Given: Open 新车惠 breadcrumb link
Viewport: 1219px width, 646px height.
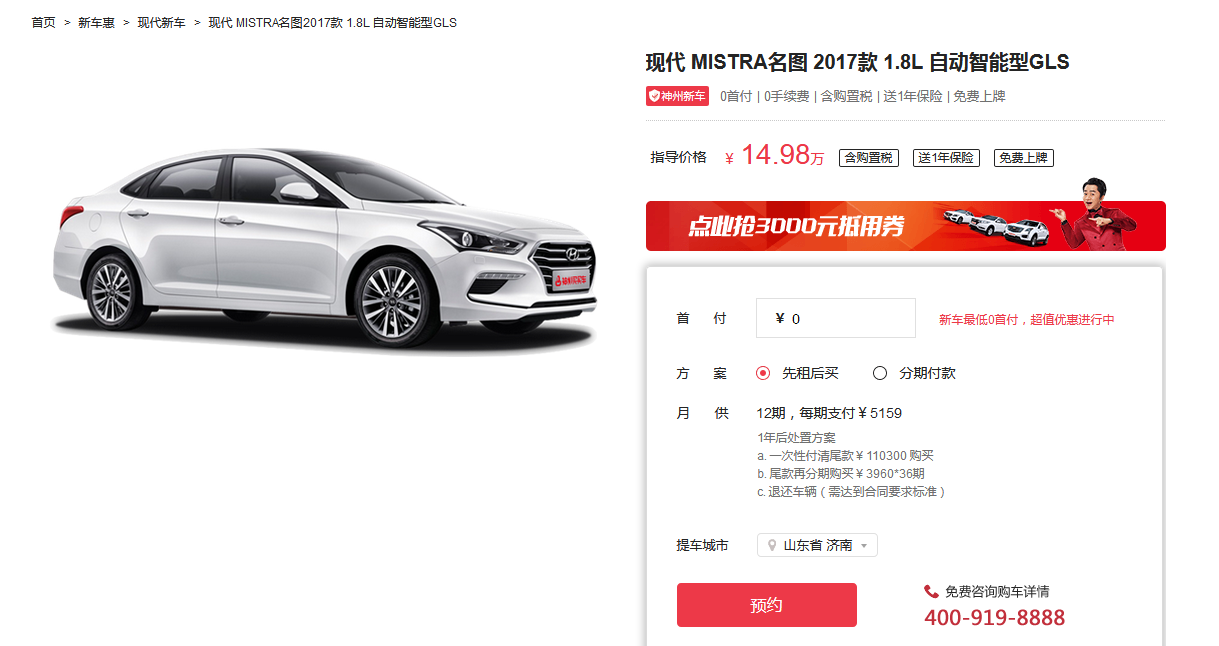Looking at the screenshot, I should (96, 22).
